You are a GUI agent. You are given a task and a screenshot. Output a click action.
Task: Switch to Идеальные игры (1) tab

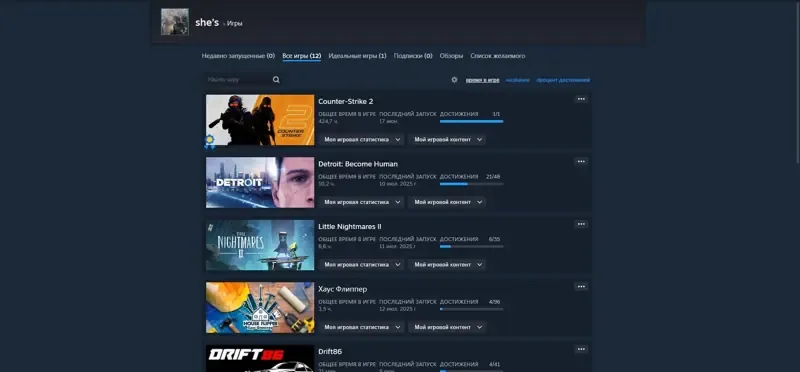coord(357,56)
